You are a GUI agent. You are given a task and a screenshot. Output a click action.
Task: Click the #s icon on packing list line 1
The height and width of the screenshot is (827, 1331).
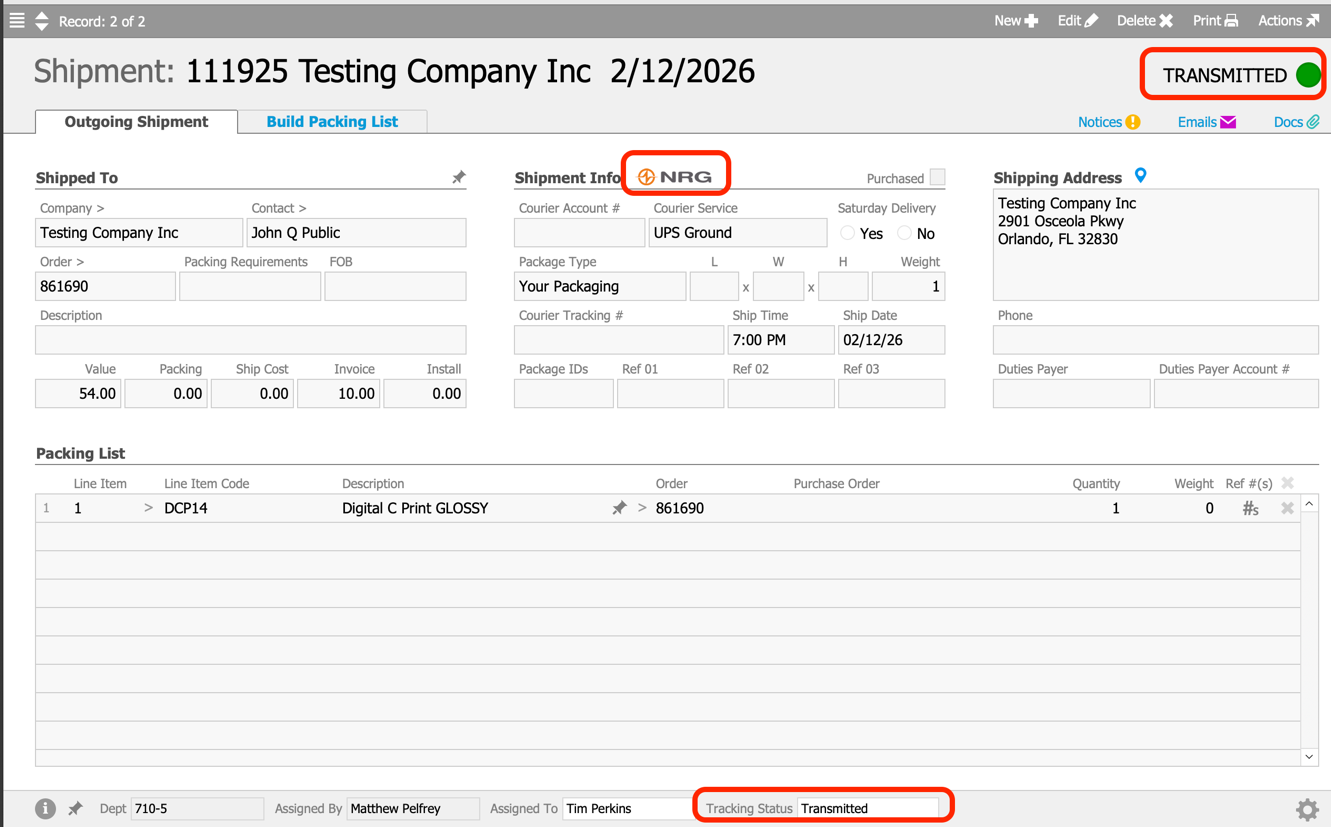[x=1250, y=508]
